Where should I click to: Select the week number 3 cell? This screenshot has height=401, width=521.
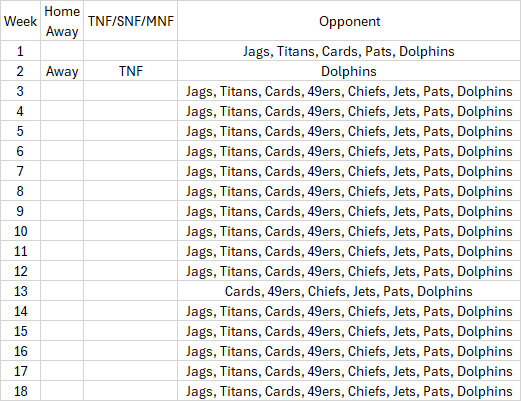coord(20,91)
